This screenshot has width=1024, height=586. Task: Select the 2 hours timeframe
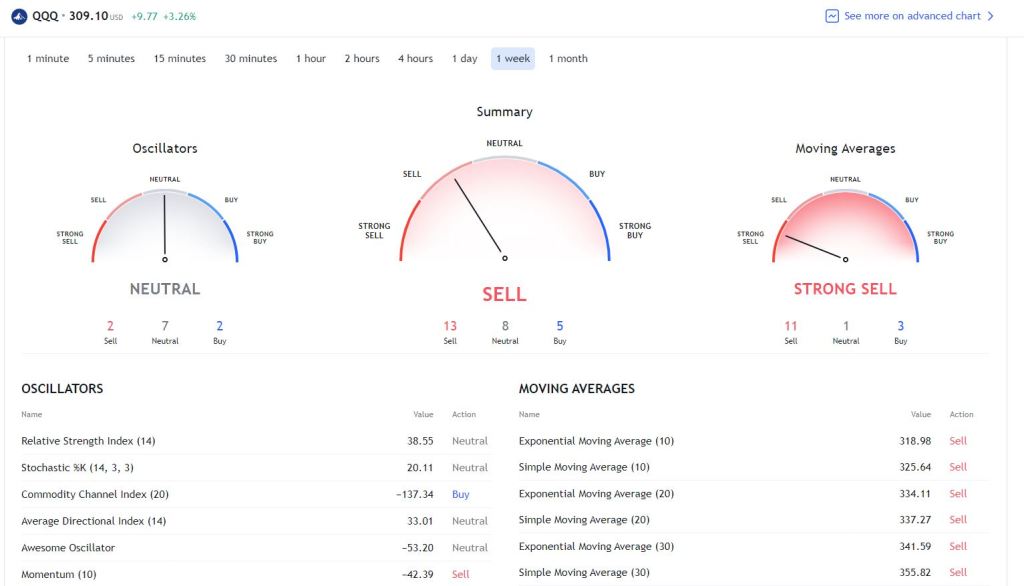click(361, 58)
